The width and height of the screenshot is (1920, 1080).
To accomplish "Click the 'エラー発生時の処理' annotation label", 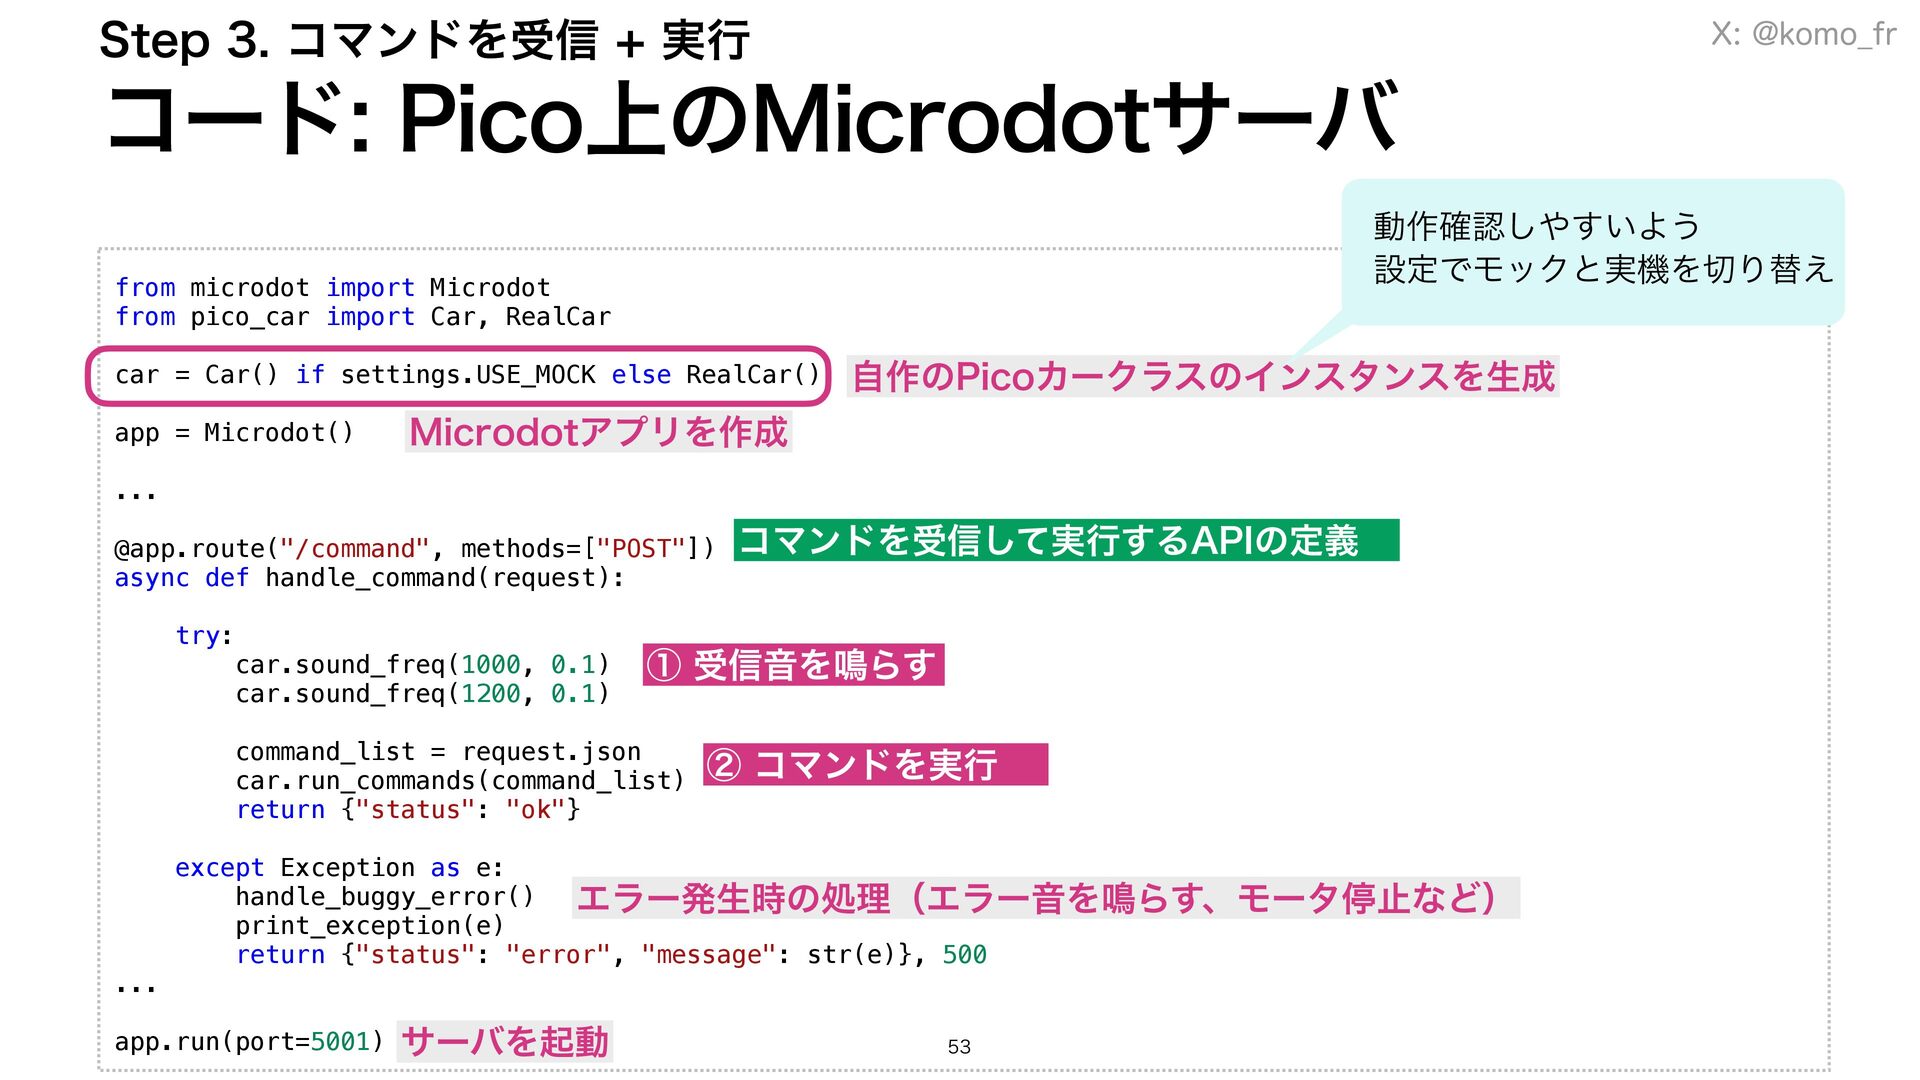I will [1045, 898].
